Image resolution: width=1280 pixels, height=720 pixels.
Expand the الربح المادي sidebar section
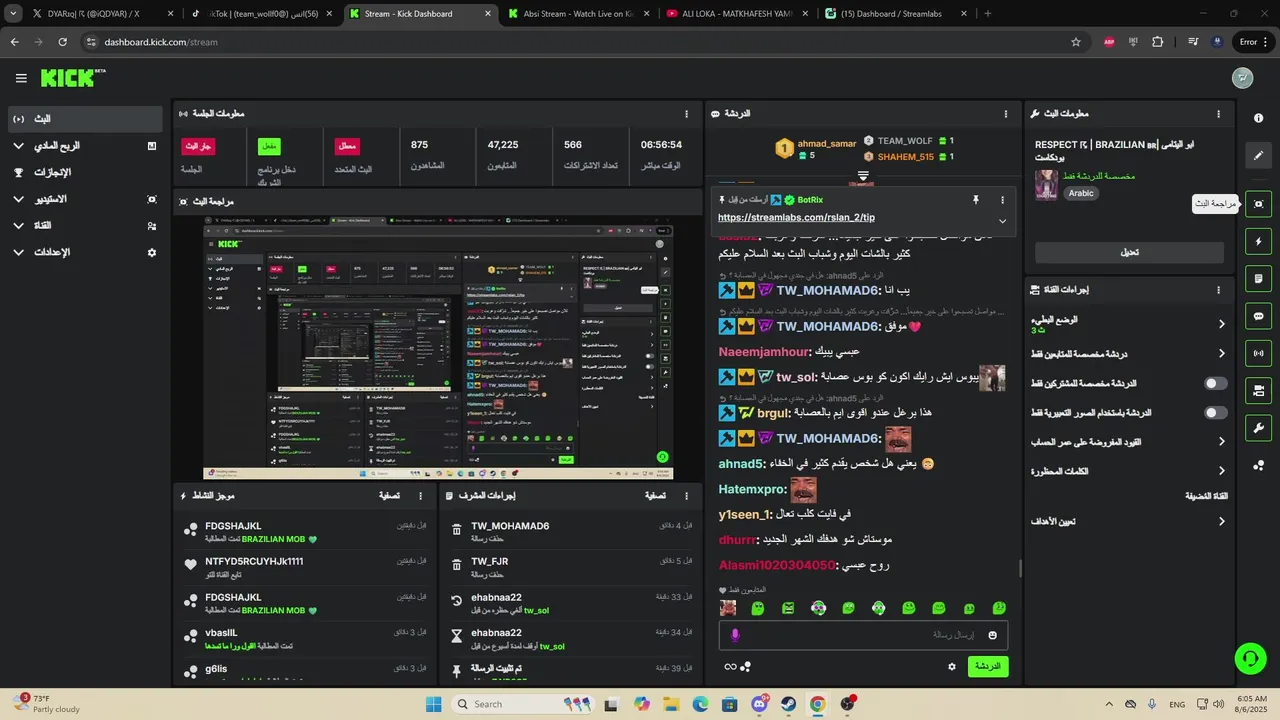[x=83, y=145]
